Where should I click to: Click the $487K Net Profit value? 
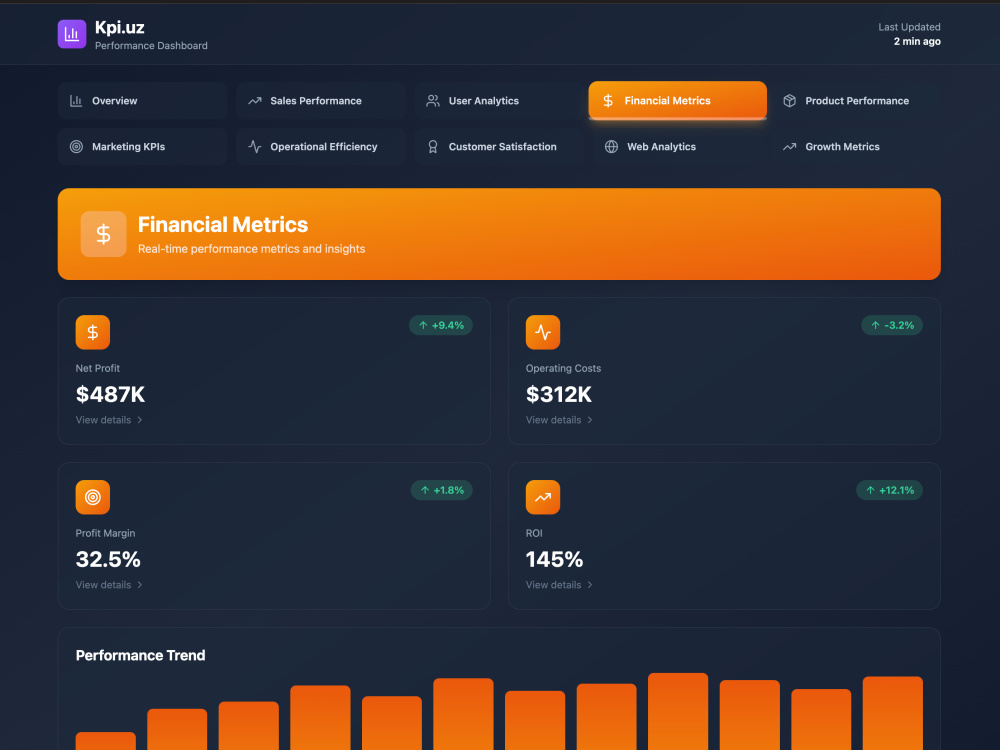(110, 394)
